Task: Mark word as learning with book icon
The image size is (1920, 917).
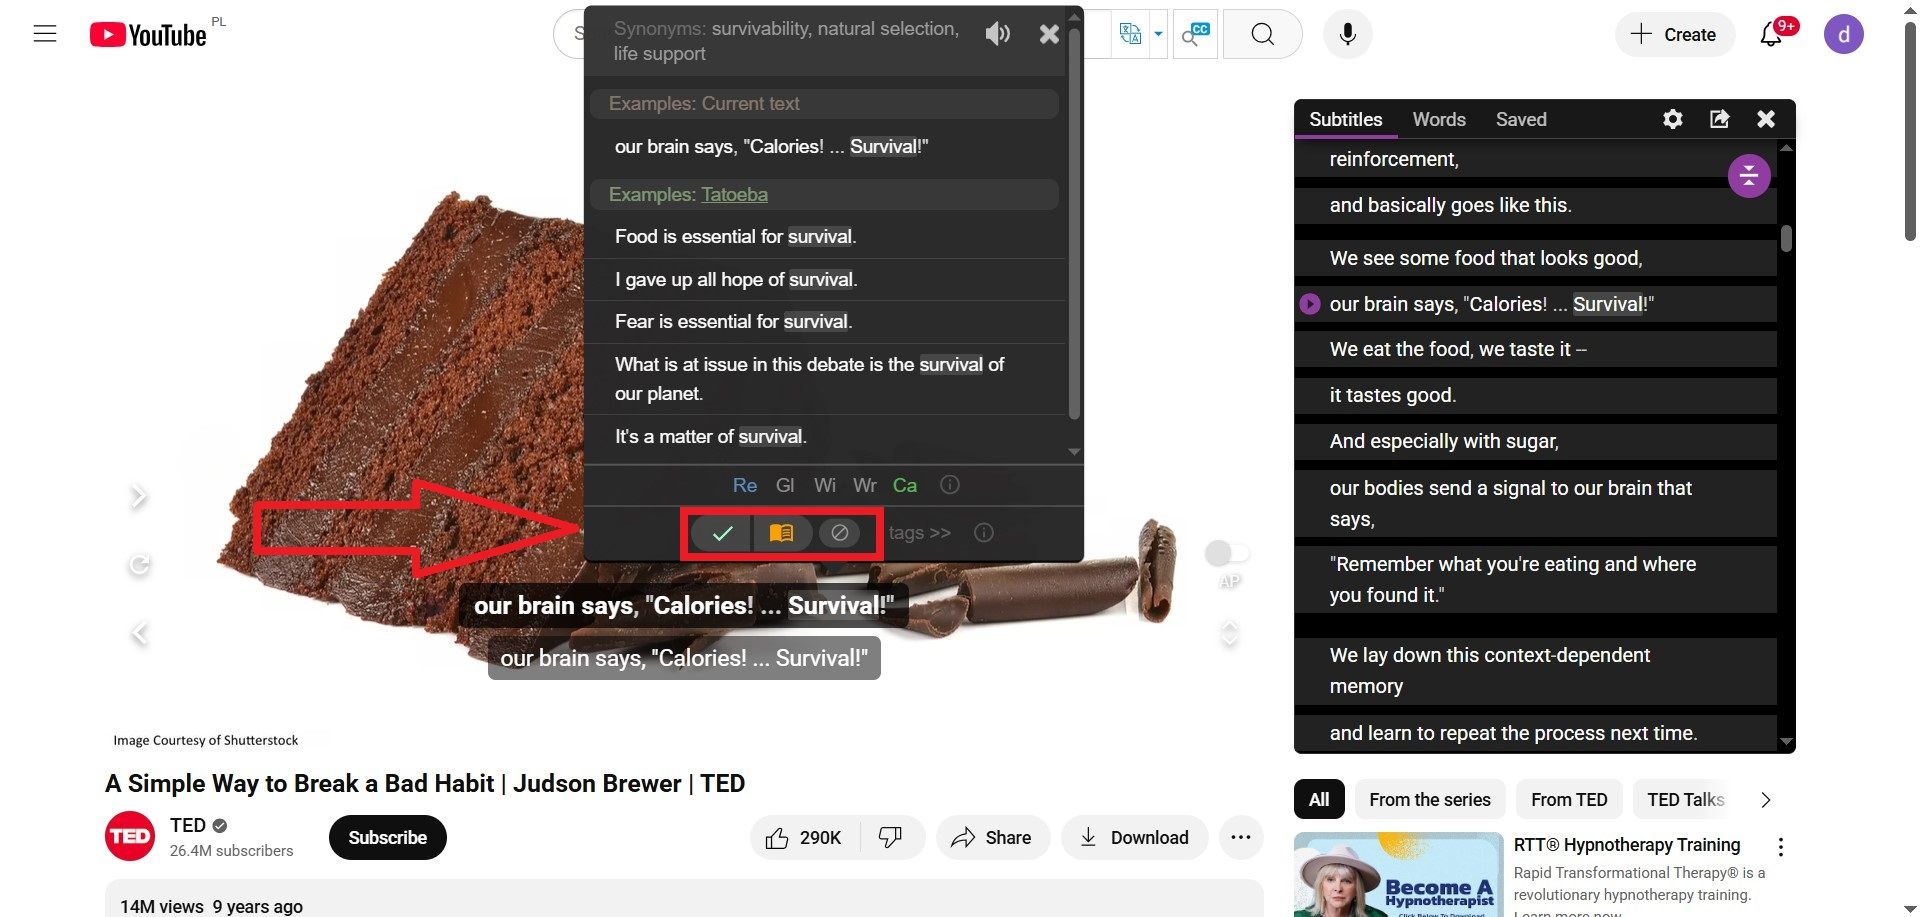Action: click(x=781, y=533)
